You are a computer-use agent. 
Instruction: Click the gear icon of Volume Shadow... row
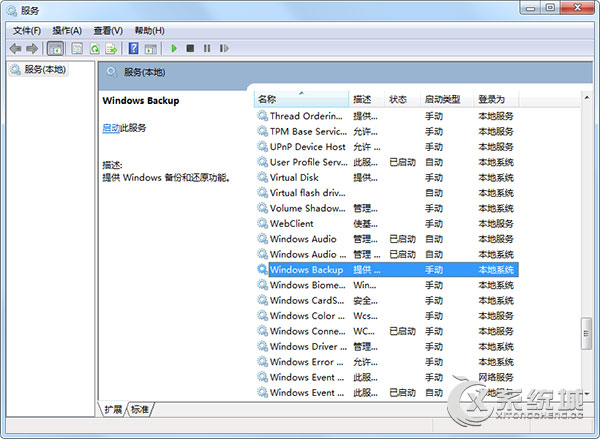point(262,208)
